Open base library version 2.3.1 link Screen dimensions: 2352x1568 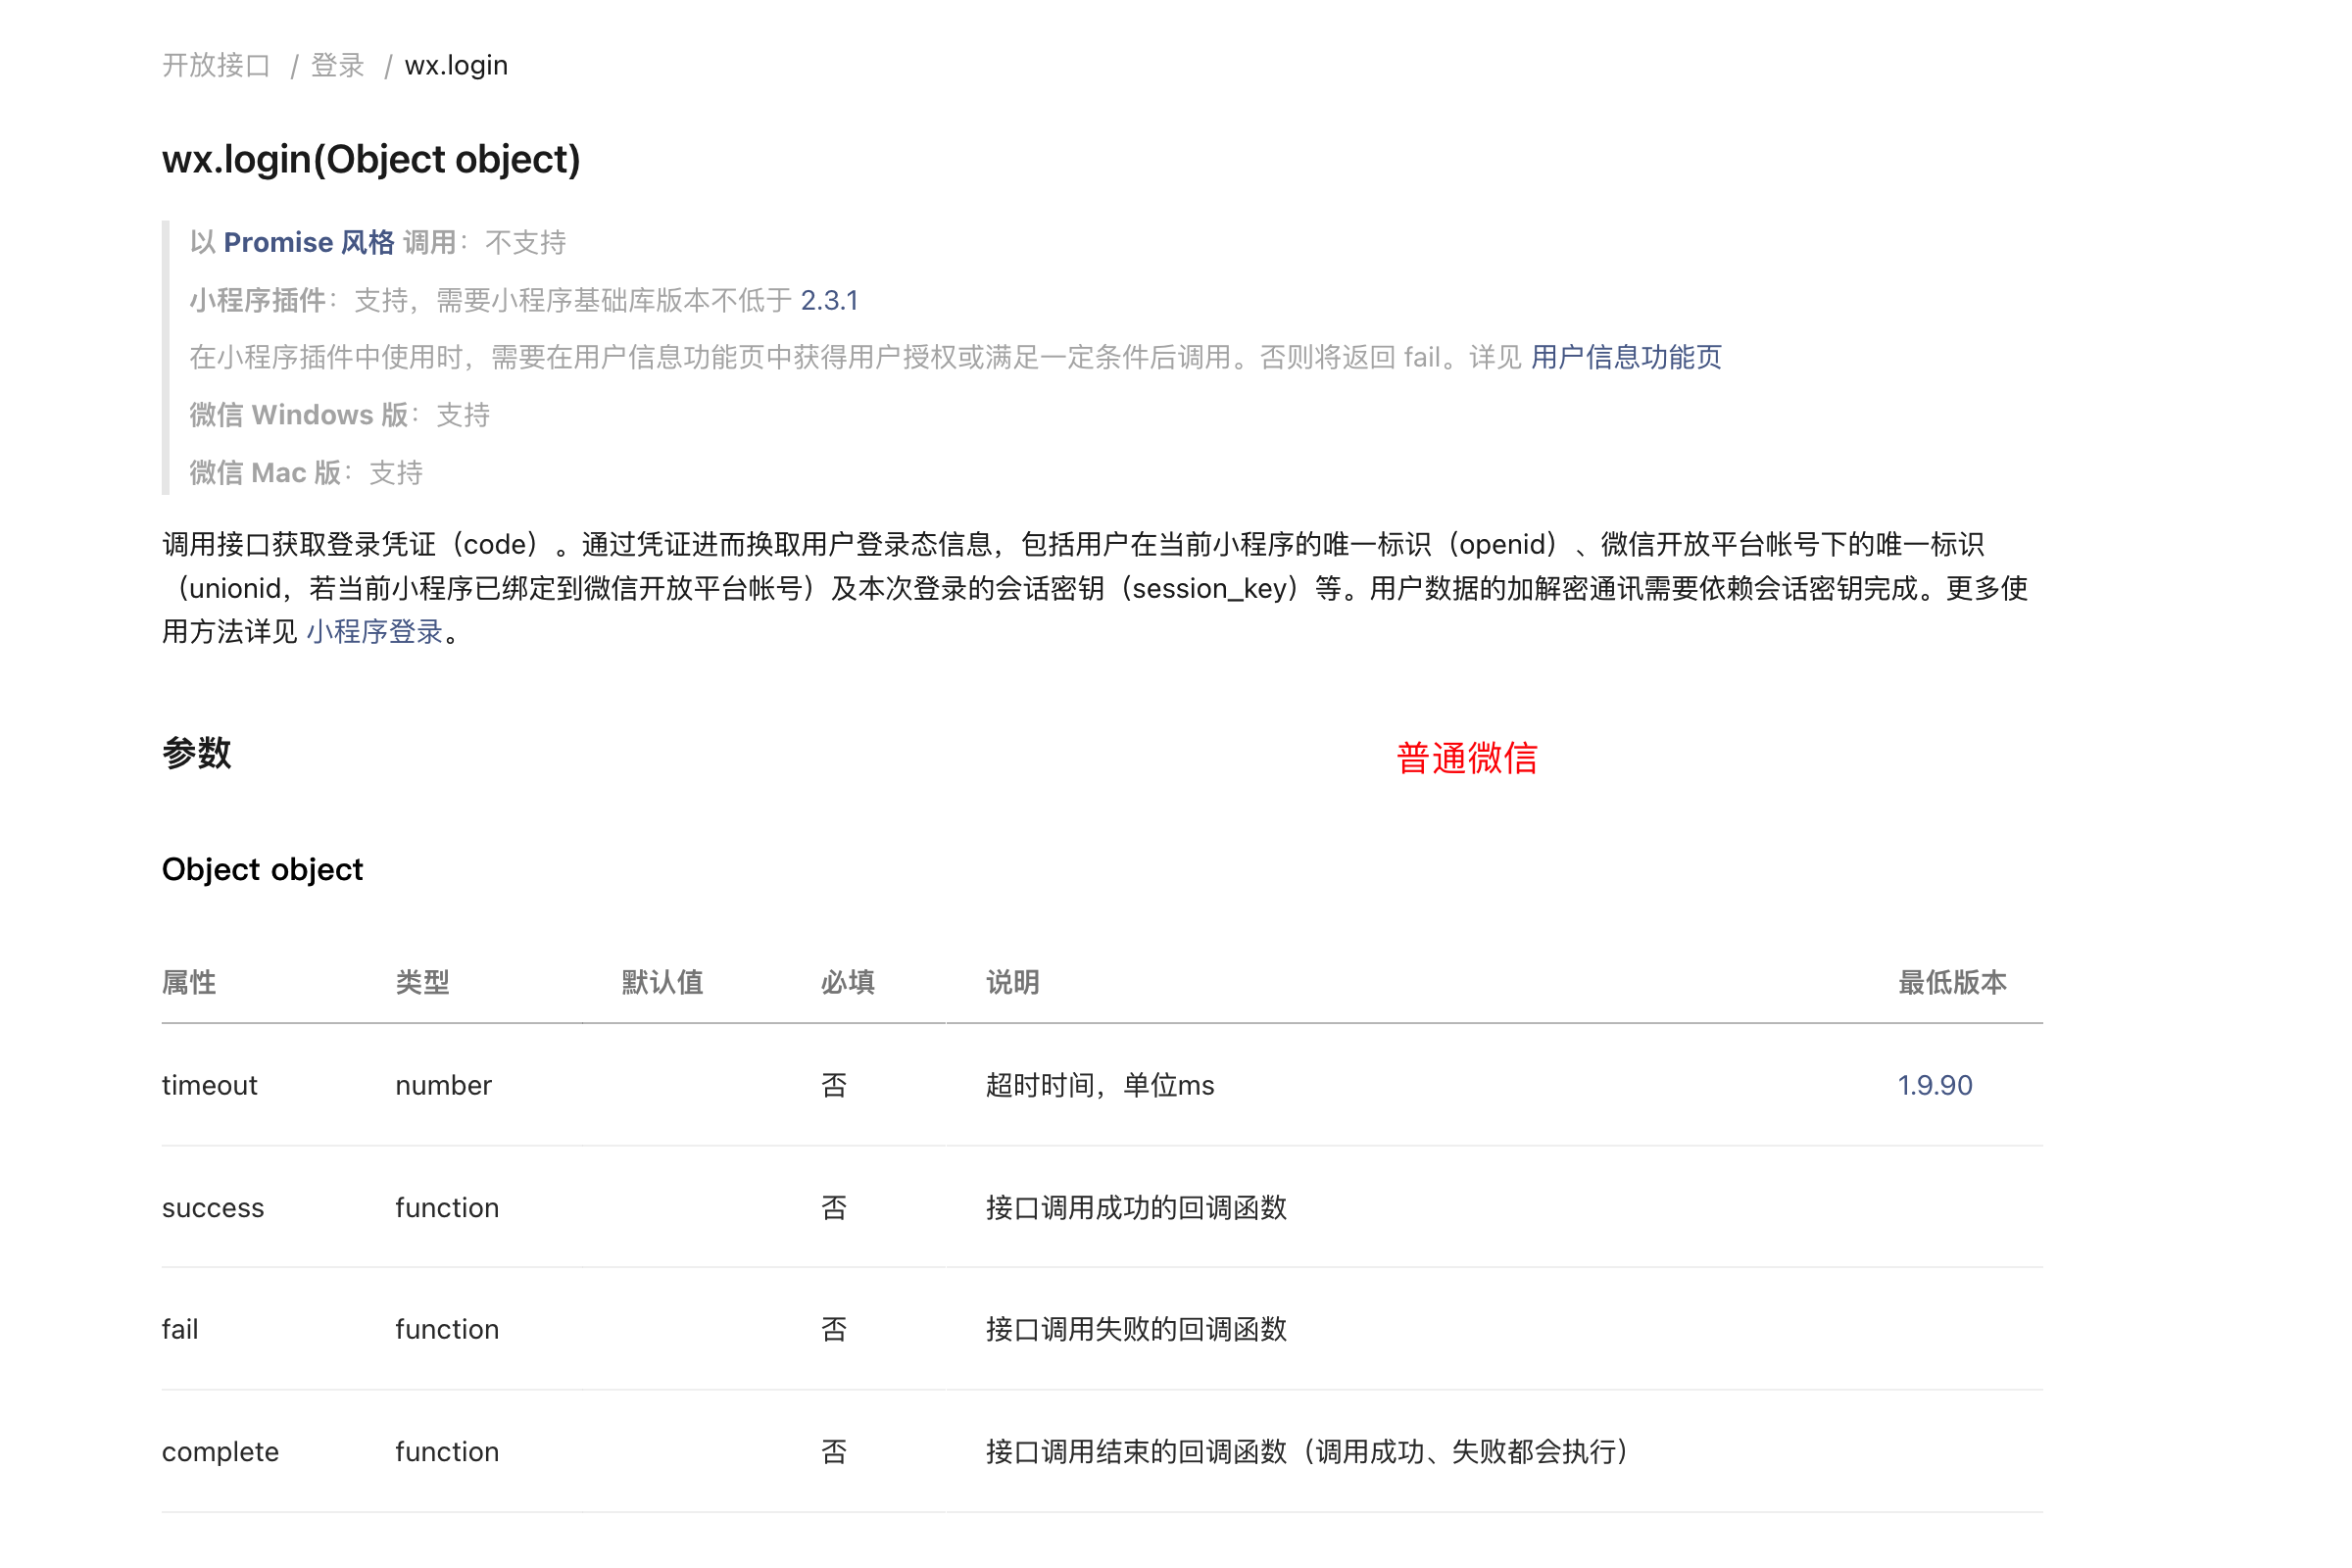pos(829,301)
